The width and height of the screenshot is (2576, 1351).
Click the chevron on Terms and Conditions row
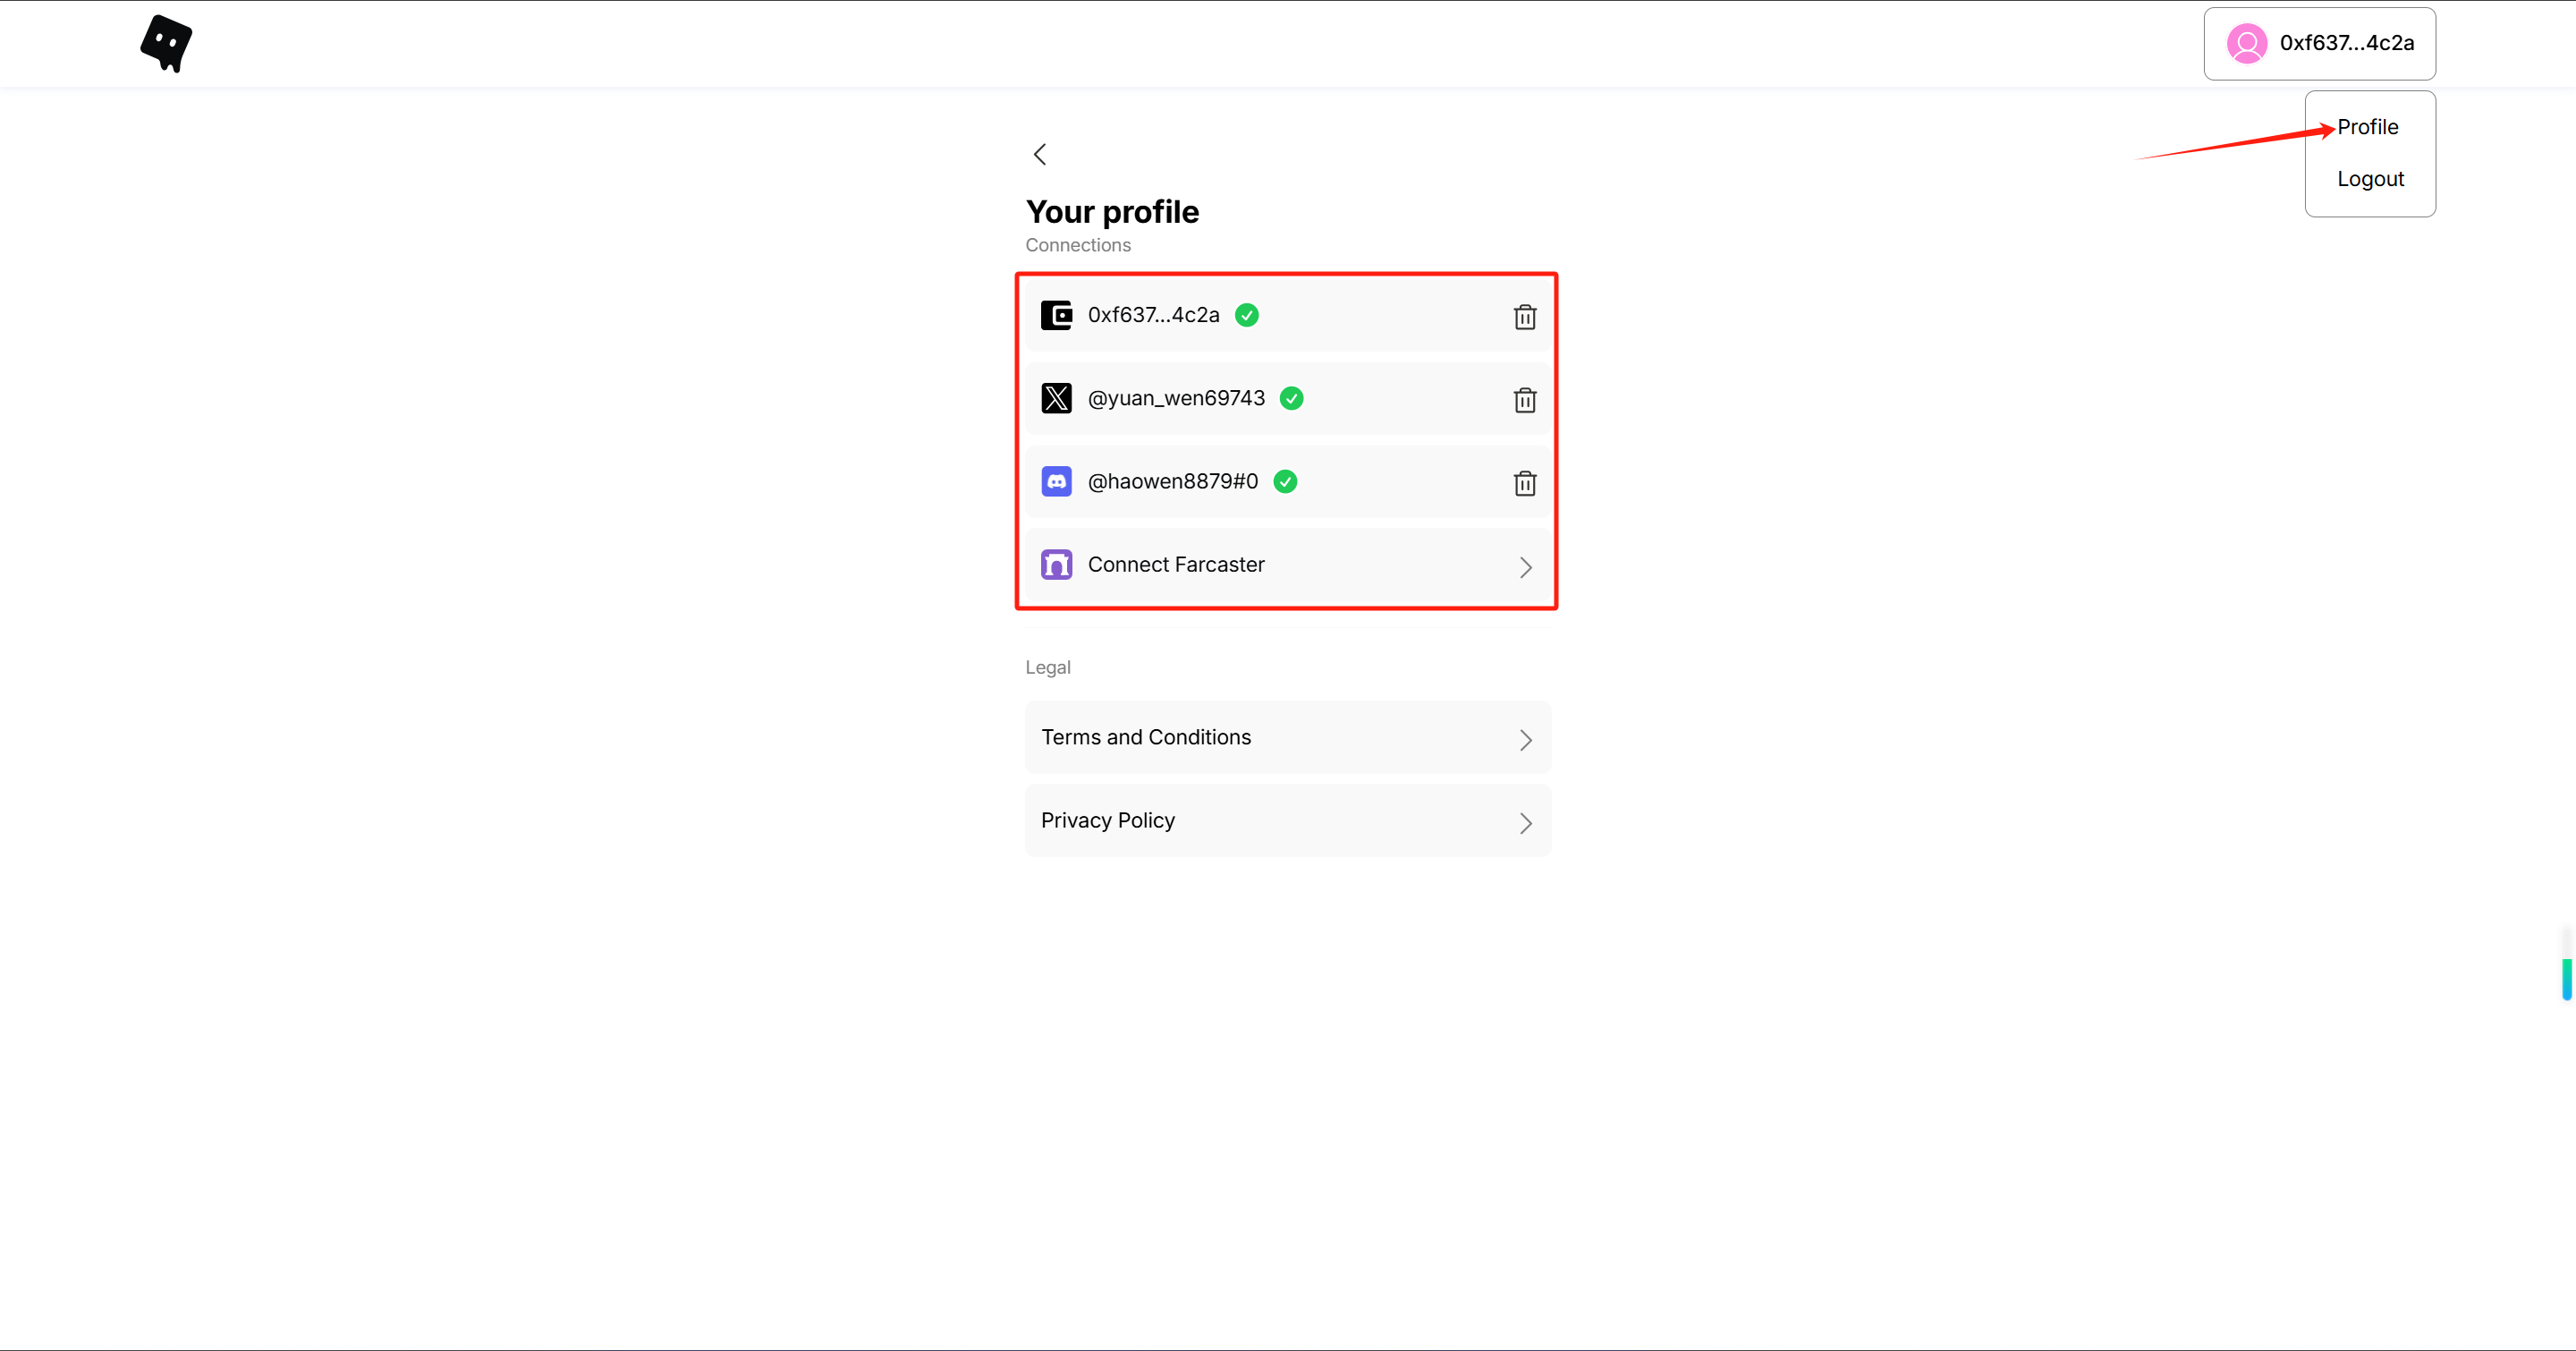(1525, 740)
